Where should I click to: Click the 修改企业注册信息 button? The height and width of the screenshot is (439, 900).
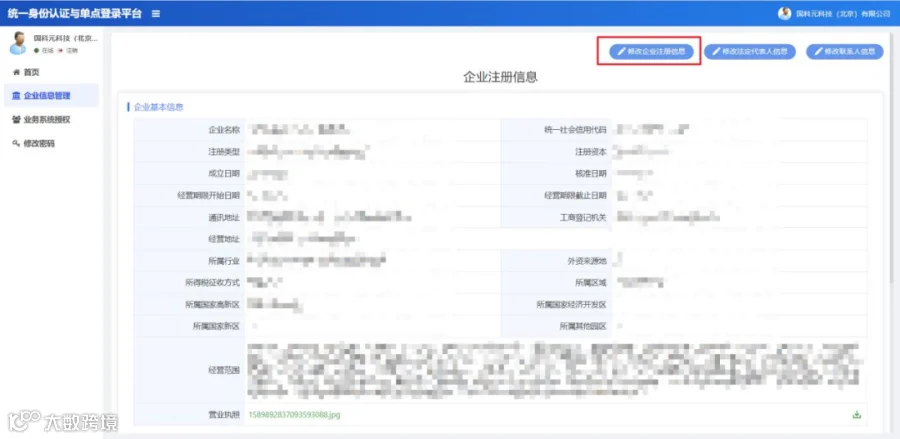pos(651,51)
